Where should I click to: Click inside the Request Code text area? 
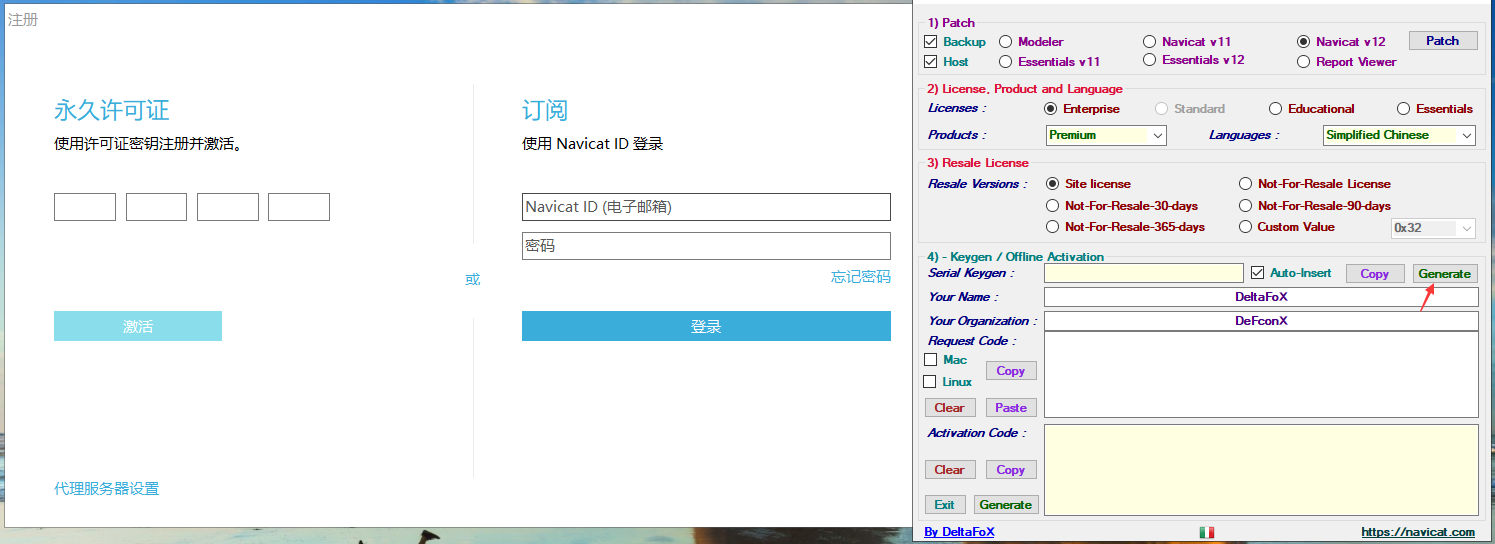(1261, 374)
